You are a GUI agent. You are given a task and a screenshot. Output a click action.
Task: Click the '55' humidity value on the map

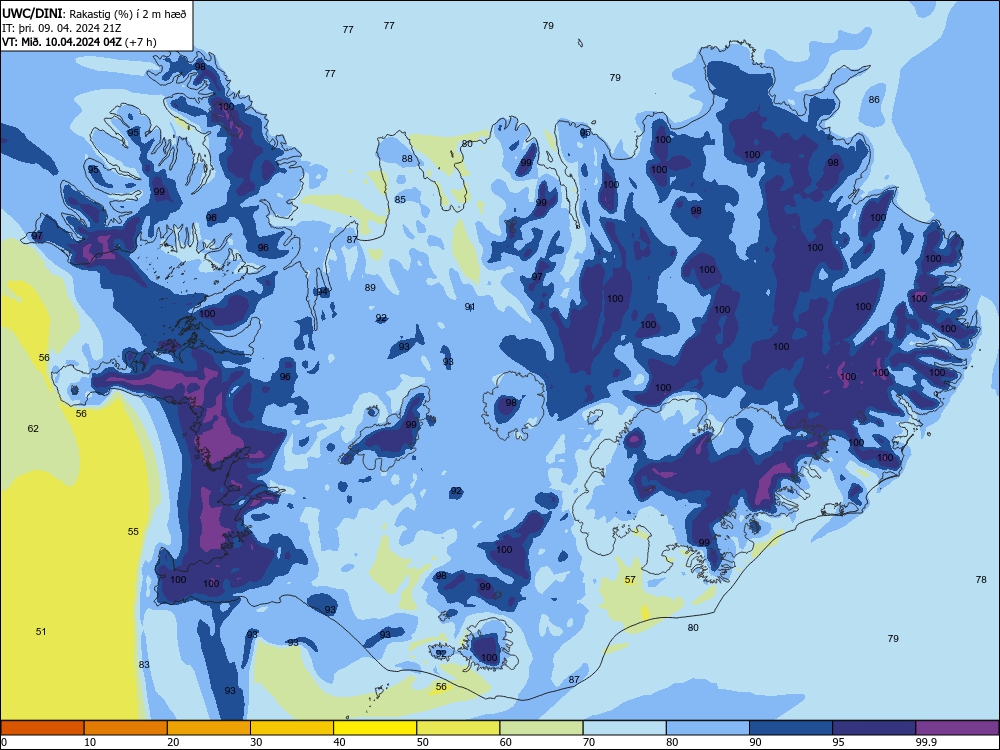tap(133, 531)
